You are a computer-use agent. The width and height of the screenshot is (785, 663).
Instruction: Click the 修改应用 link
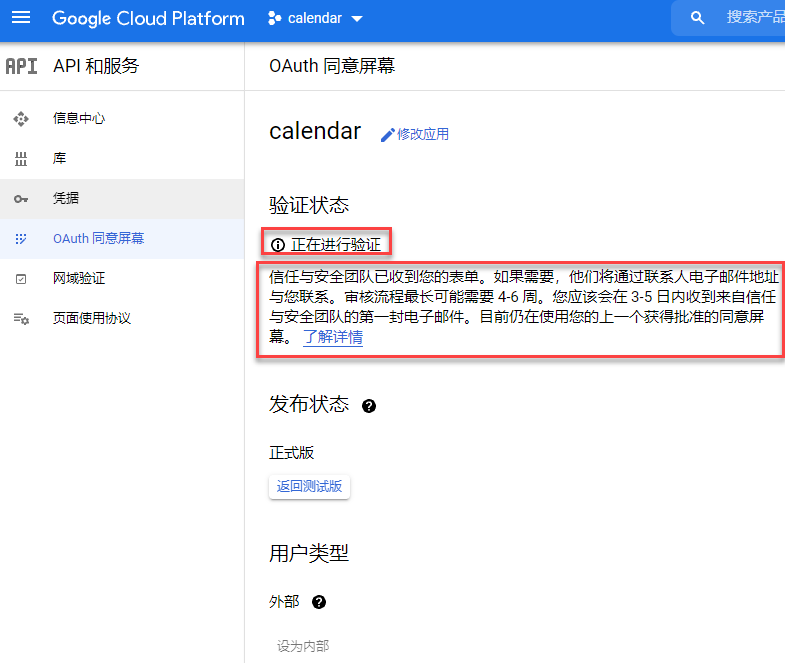tap(423, 134)
